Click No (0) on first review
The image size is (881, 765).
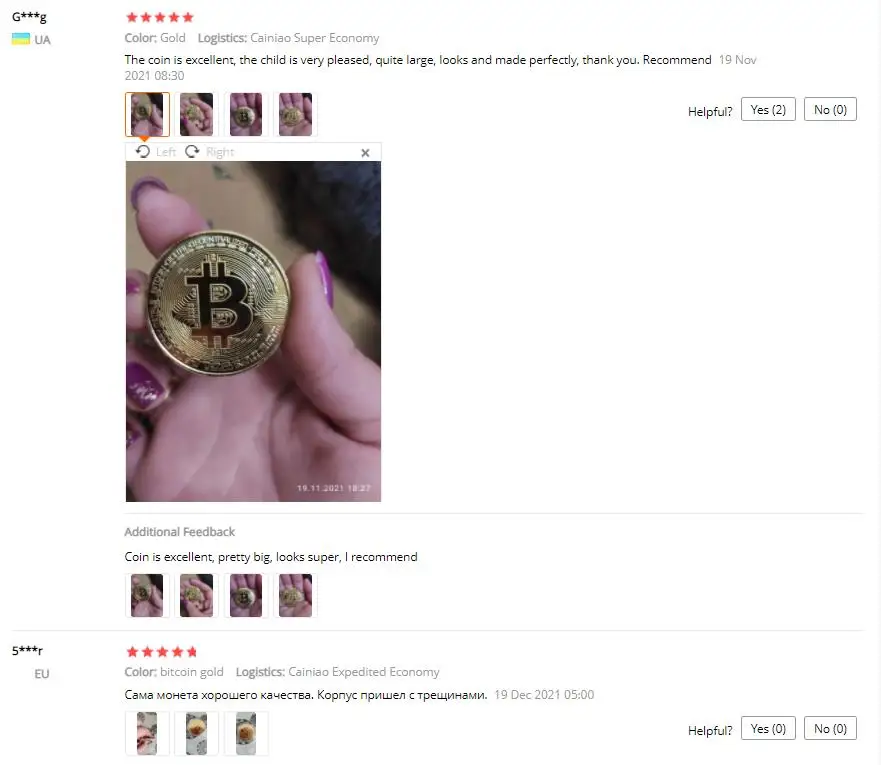(x=830, y=110)
